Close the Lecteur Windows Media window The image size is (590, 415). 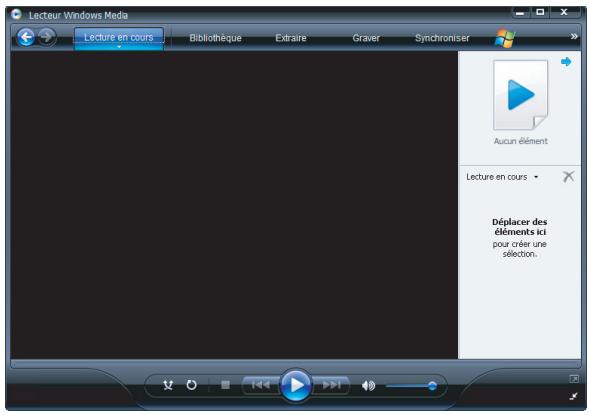[x=564, y=12]
